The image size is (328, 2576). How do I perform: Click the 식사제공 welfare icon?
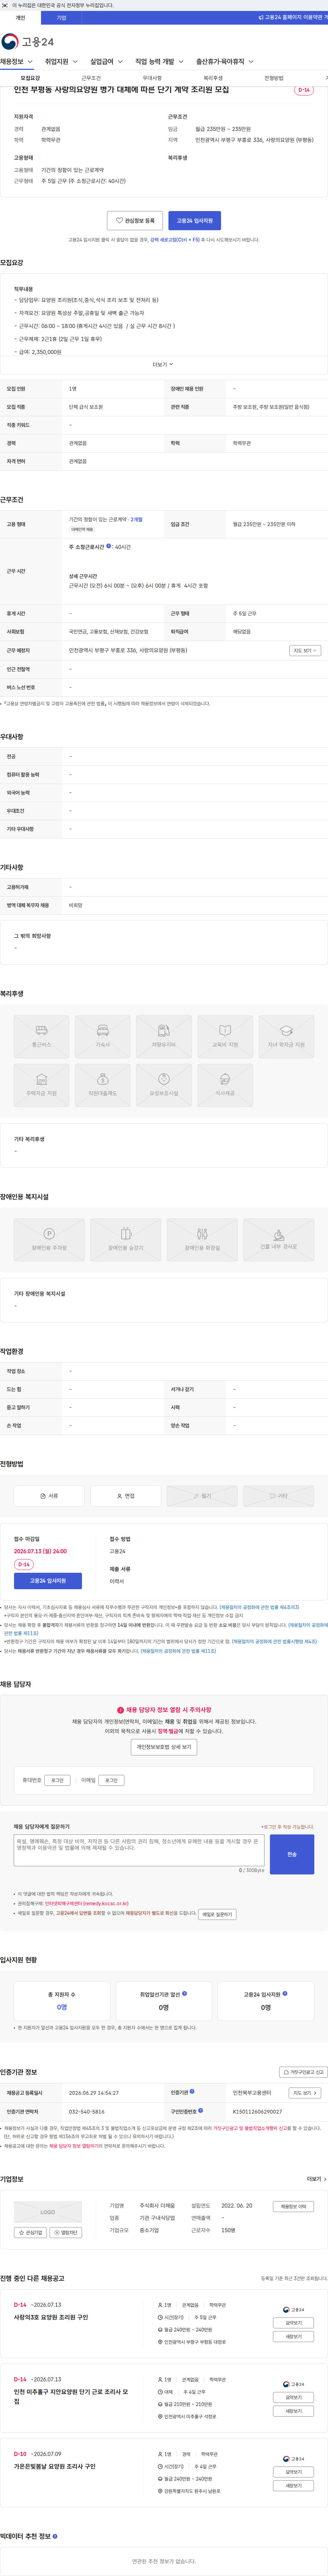[225, 1085]
